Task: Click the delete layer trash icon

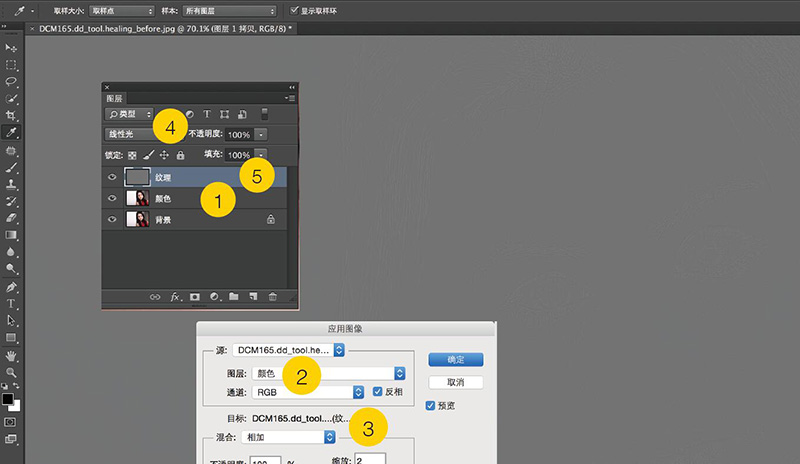Action: [x=271, y=297]
